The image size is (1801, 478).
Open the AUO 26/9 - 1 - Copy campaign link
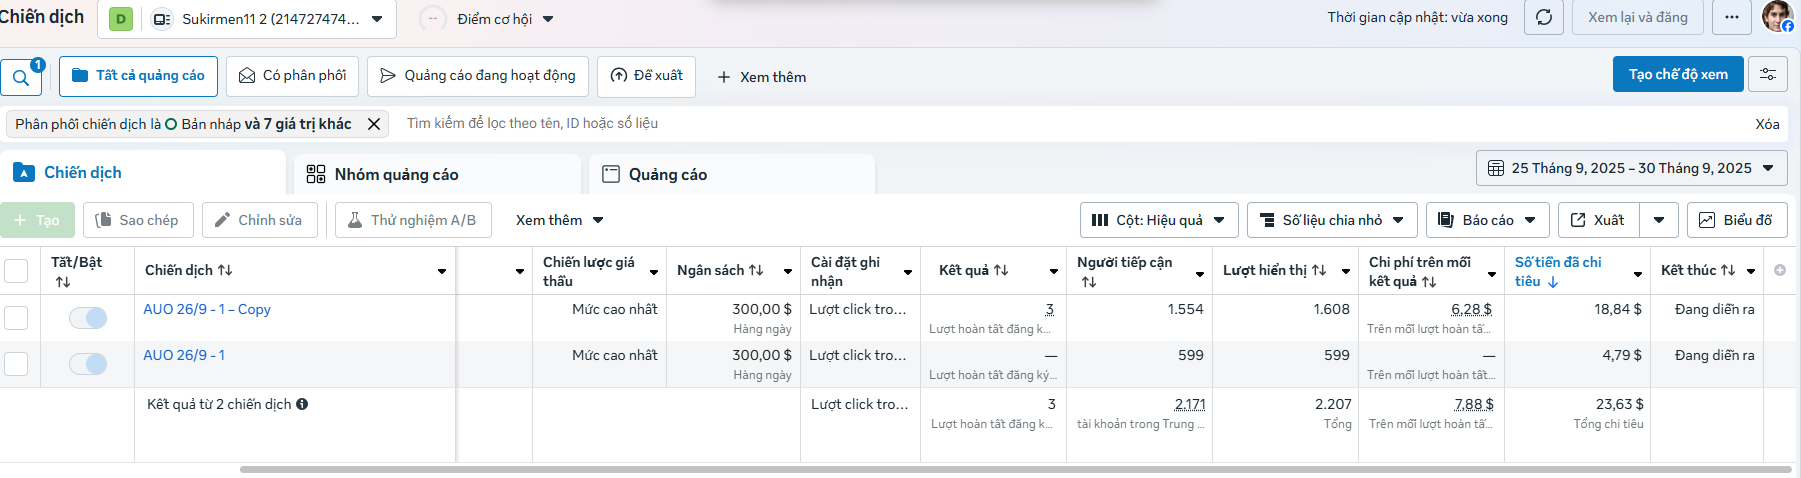[207, 309]
